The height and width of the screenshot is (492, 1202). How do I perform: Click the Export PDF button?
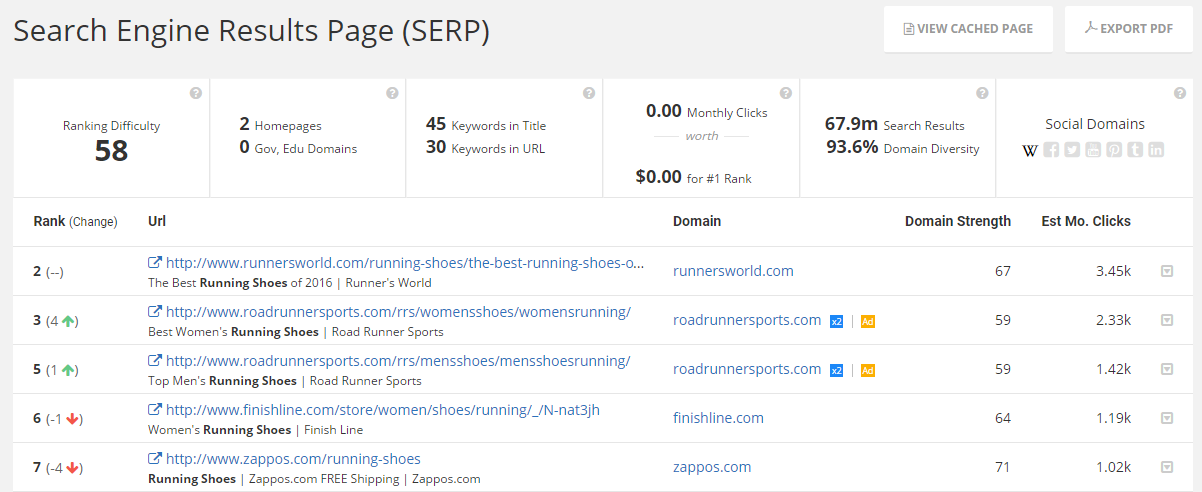(x=1129, y=29)
